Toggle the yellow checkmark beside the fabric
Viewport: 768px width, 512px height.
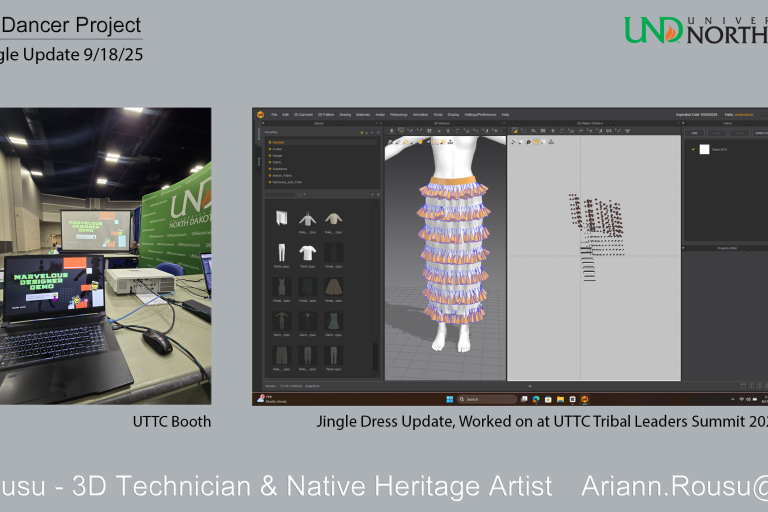[693, 149]
